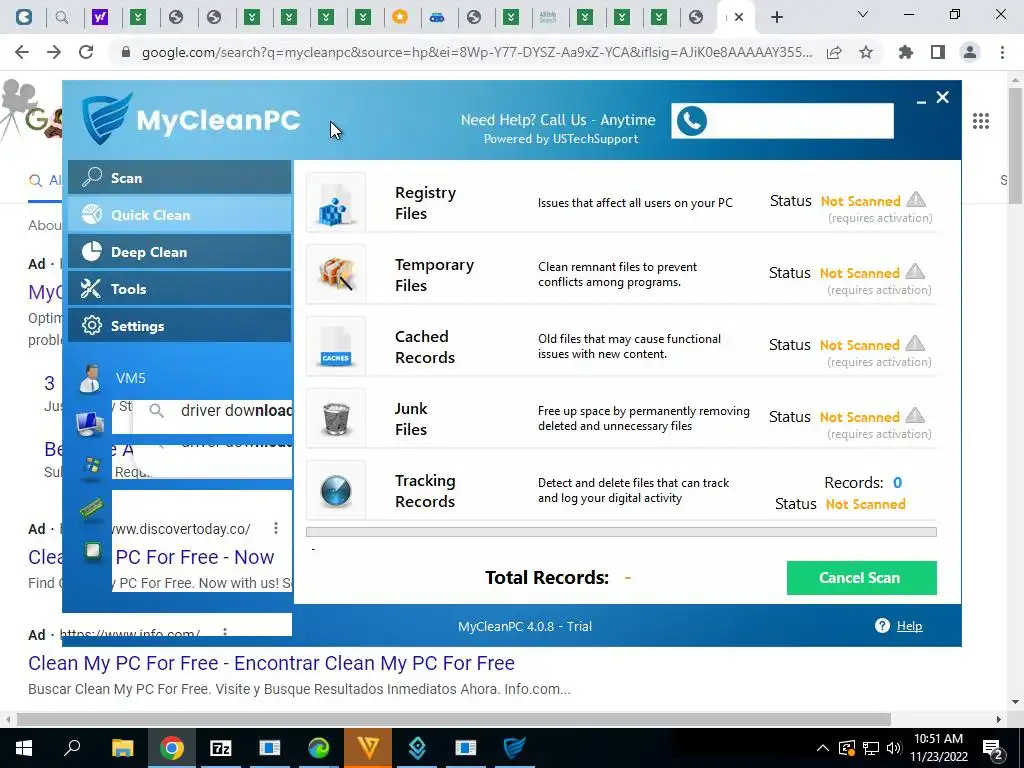Click the scan progress bar
This screenshot has height=768, width=1024.
pyautogui.click(x=621, y=532)
